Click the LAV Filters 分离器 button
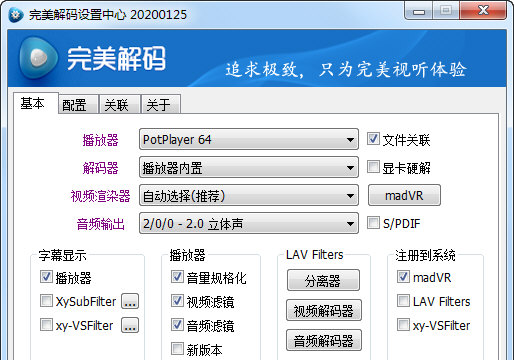Viewport: 516px width, 360px height. click(x=323, y=280)
